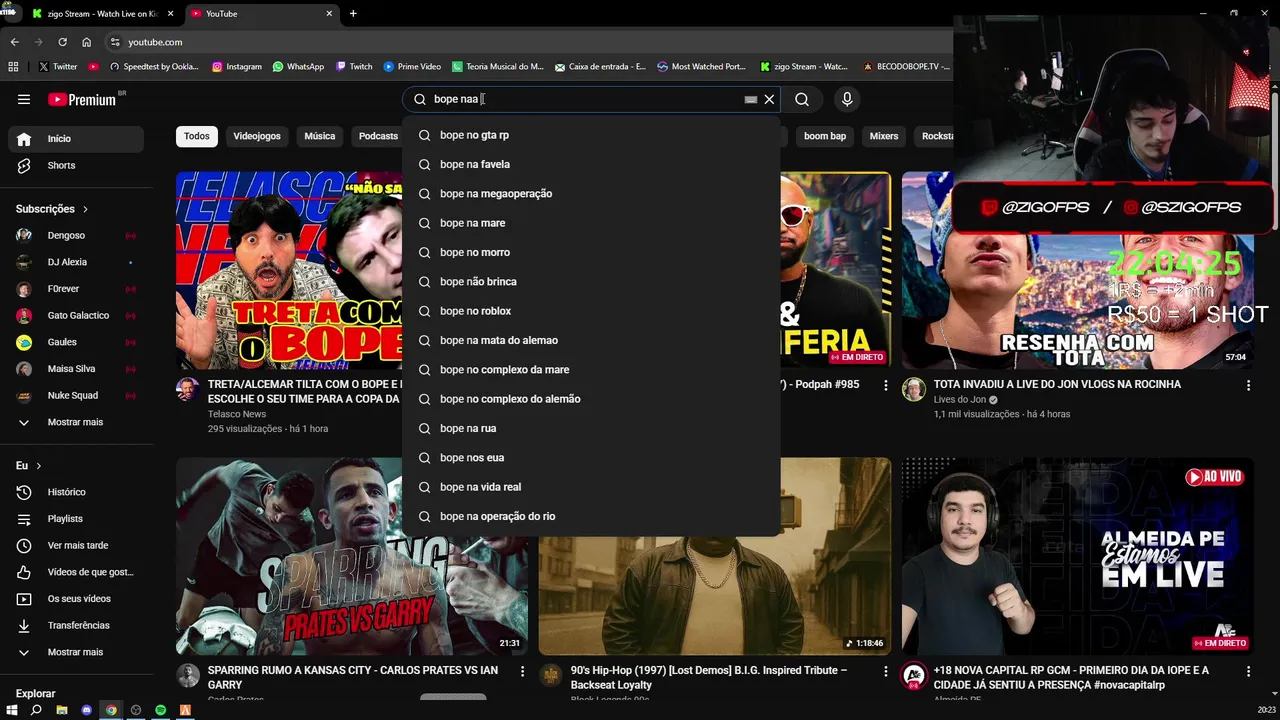Open the 'Sparring Prates vs Garry' thumbnail
The width and height of the screenshot is (1280, 720).
[x=352, y=556]
